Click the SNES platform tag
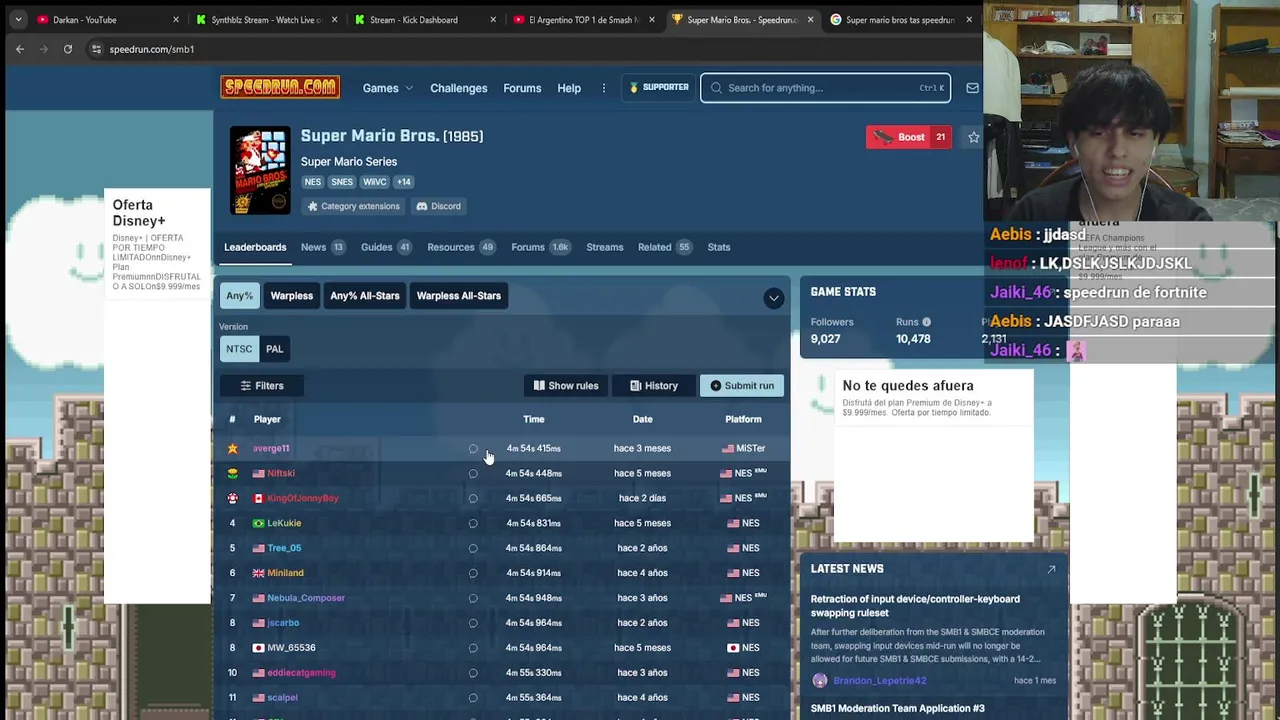This screenshot has height=720, width=1280. click(x=342, y=182)
